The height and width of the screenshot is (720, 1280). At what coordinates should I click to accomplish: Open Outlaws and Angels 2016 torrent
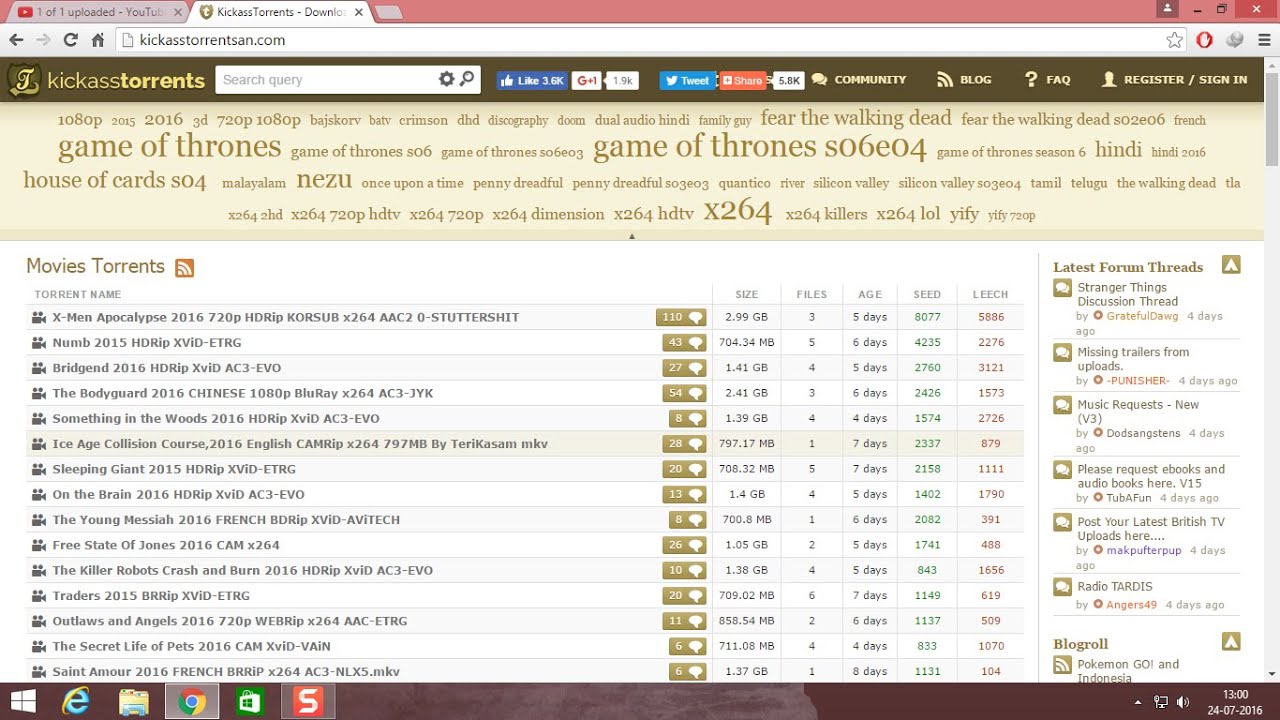(x=230, y=621)
